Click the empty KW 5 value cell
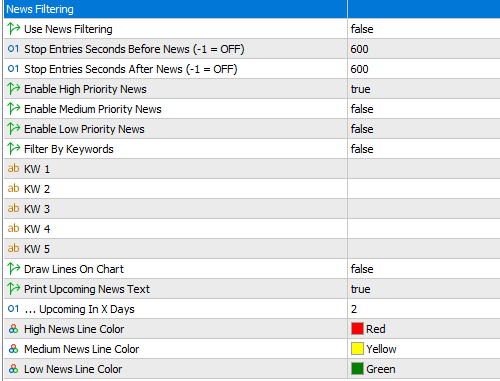 pyautogui.click(x=424, y=249)
